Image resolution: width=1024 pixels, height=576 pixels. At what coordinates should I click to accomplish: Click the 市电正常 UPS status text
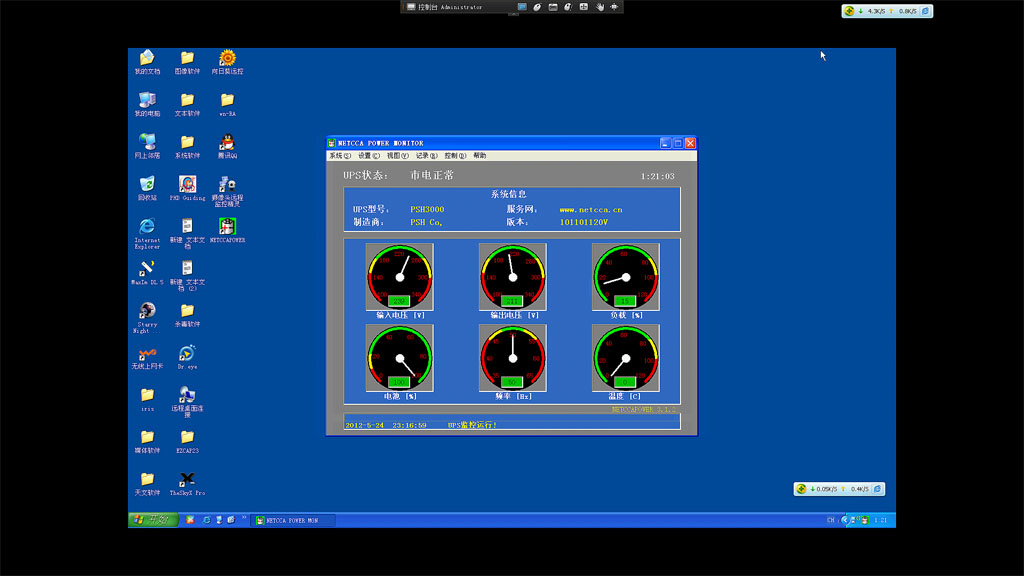(432, 176)
